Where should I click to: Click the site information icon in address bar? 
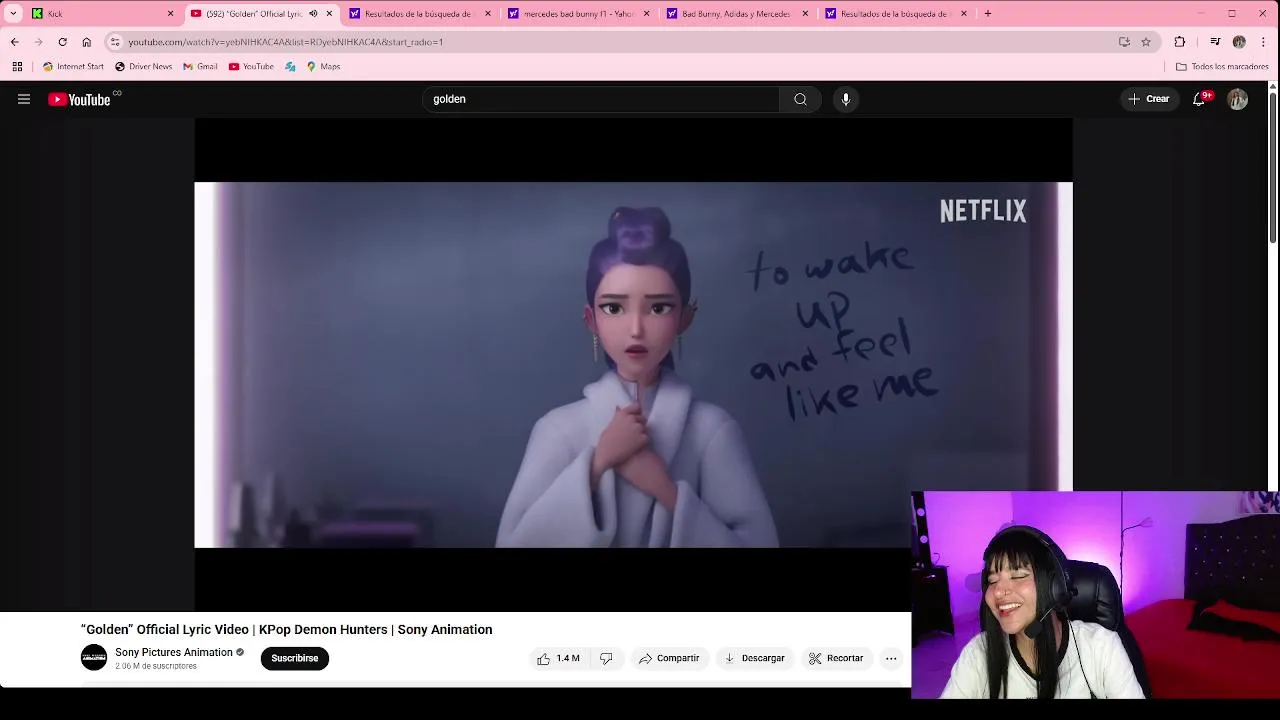pyautogui.click(x=115, y=42)
